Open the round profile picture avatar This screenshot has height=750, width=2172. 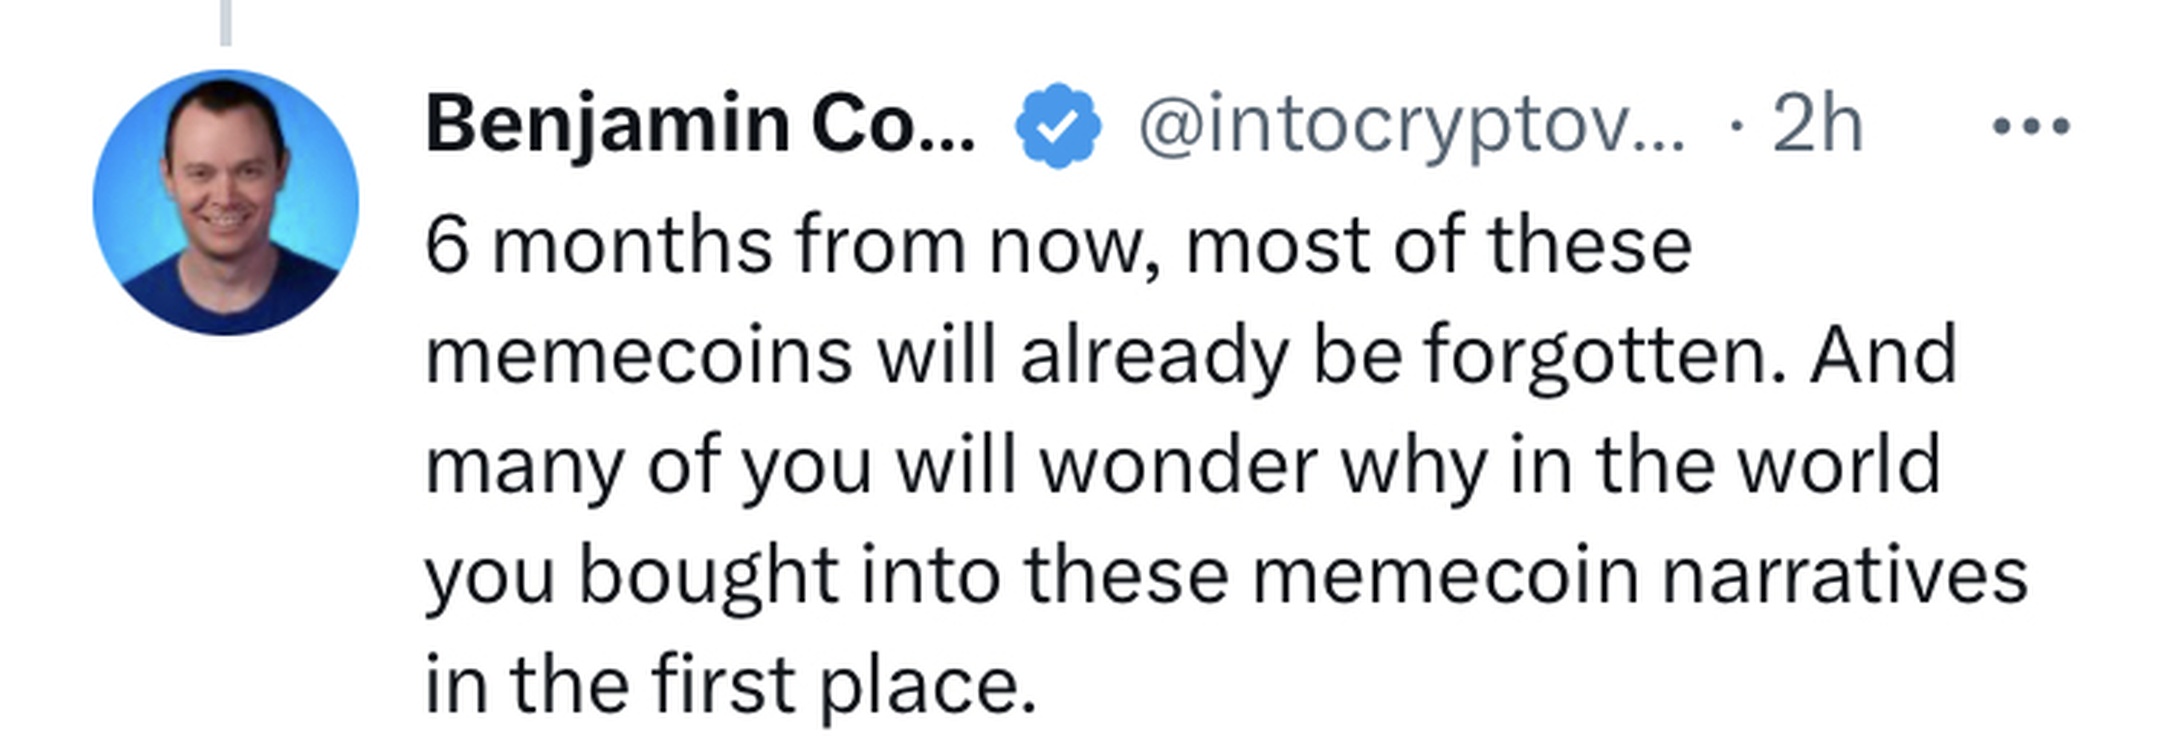point(226,202)
